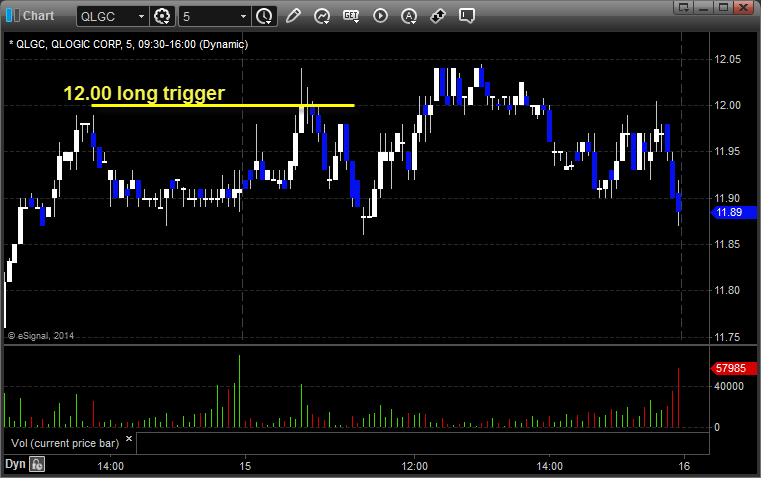Select the yellow 12.00 trigger line
The width and height of the screenshot is (761, 478).
point(223,105)
